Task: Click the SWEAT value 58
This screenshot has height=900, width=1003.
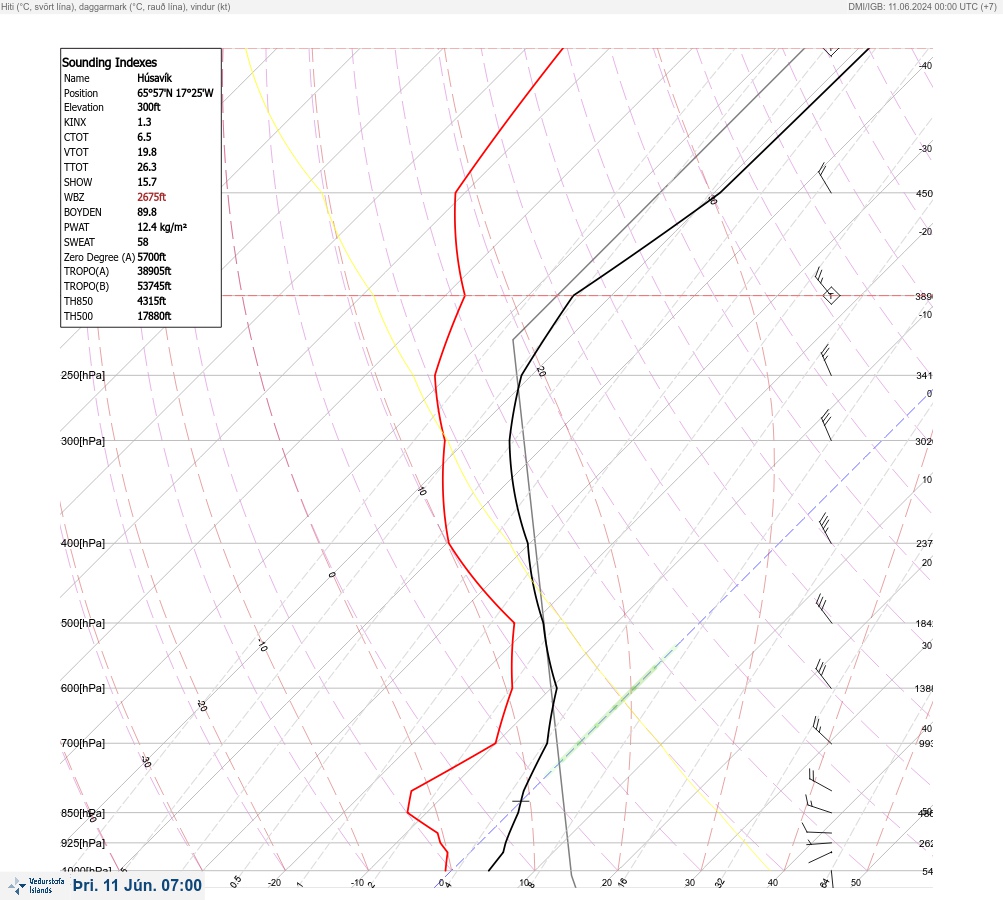Action: point(143,242)
